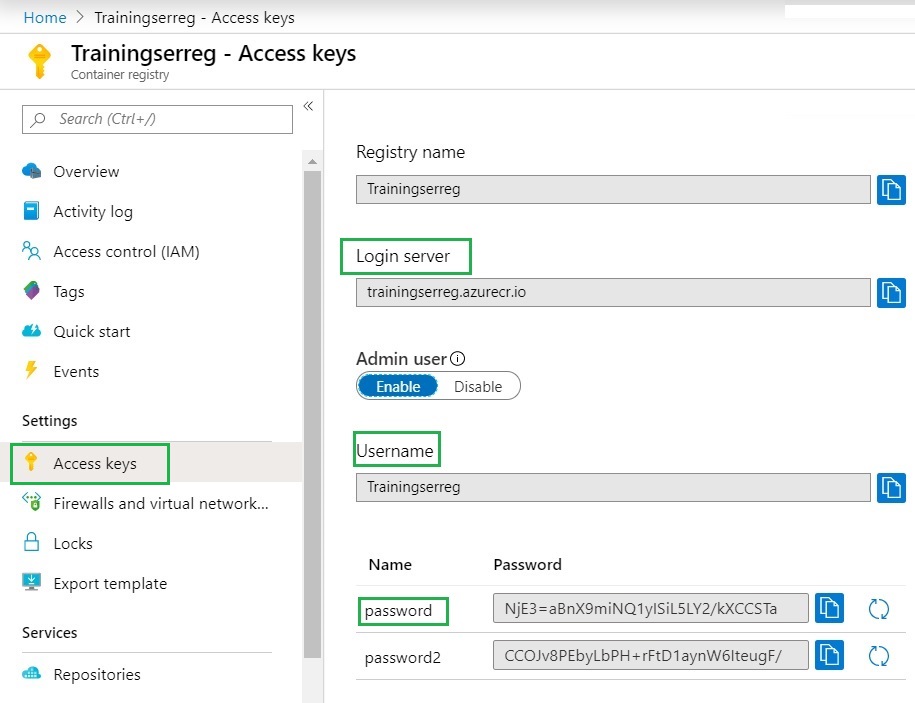The height and width of the screenshot is (703, 915).
Task: Copy the password2 value
Action: point(829,655)
